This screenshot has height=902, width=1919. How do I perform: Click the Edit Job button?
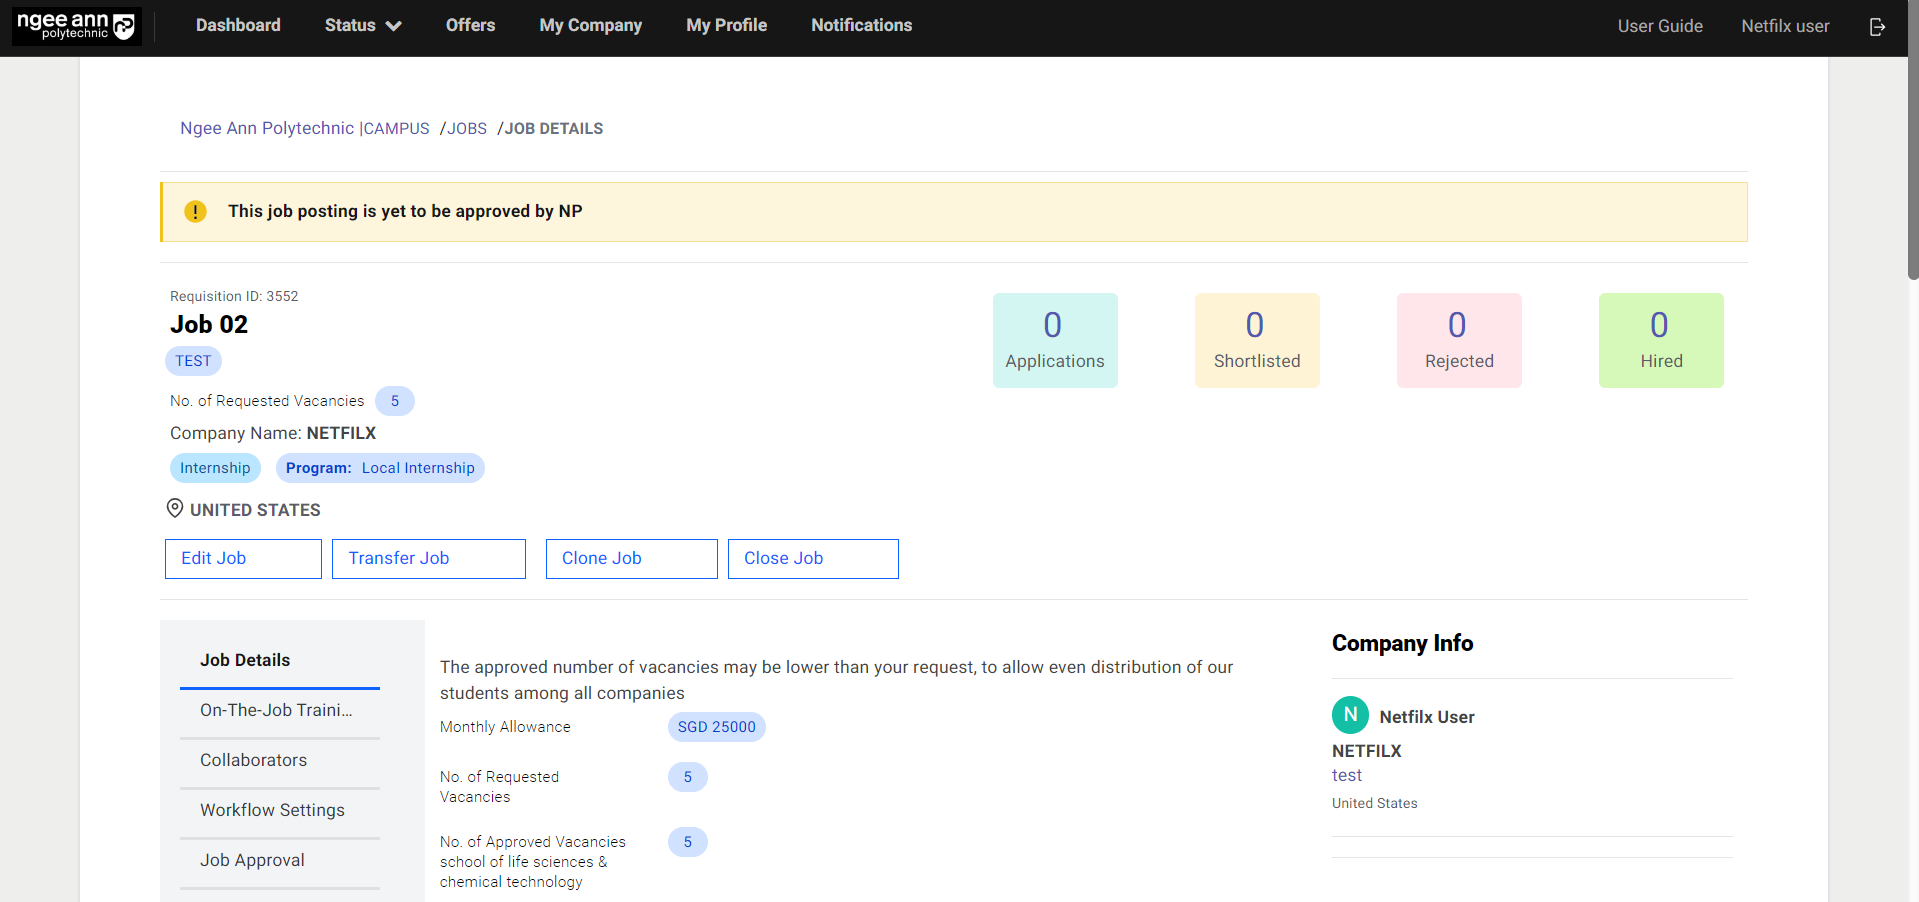click(x=243, y=559)
